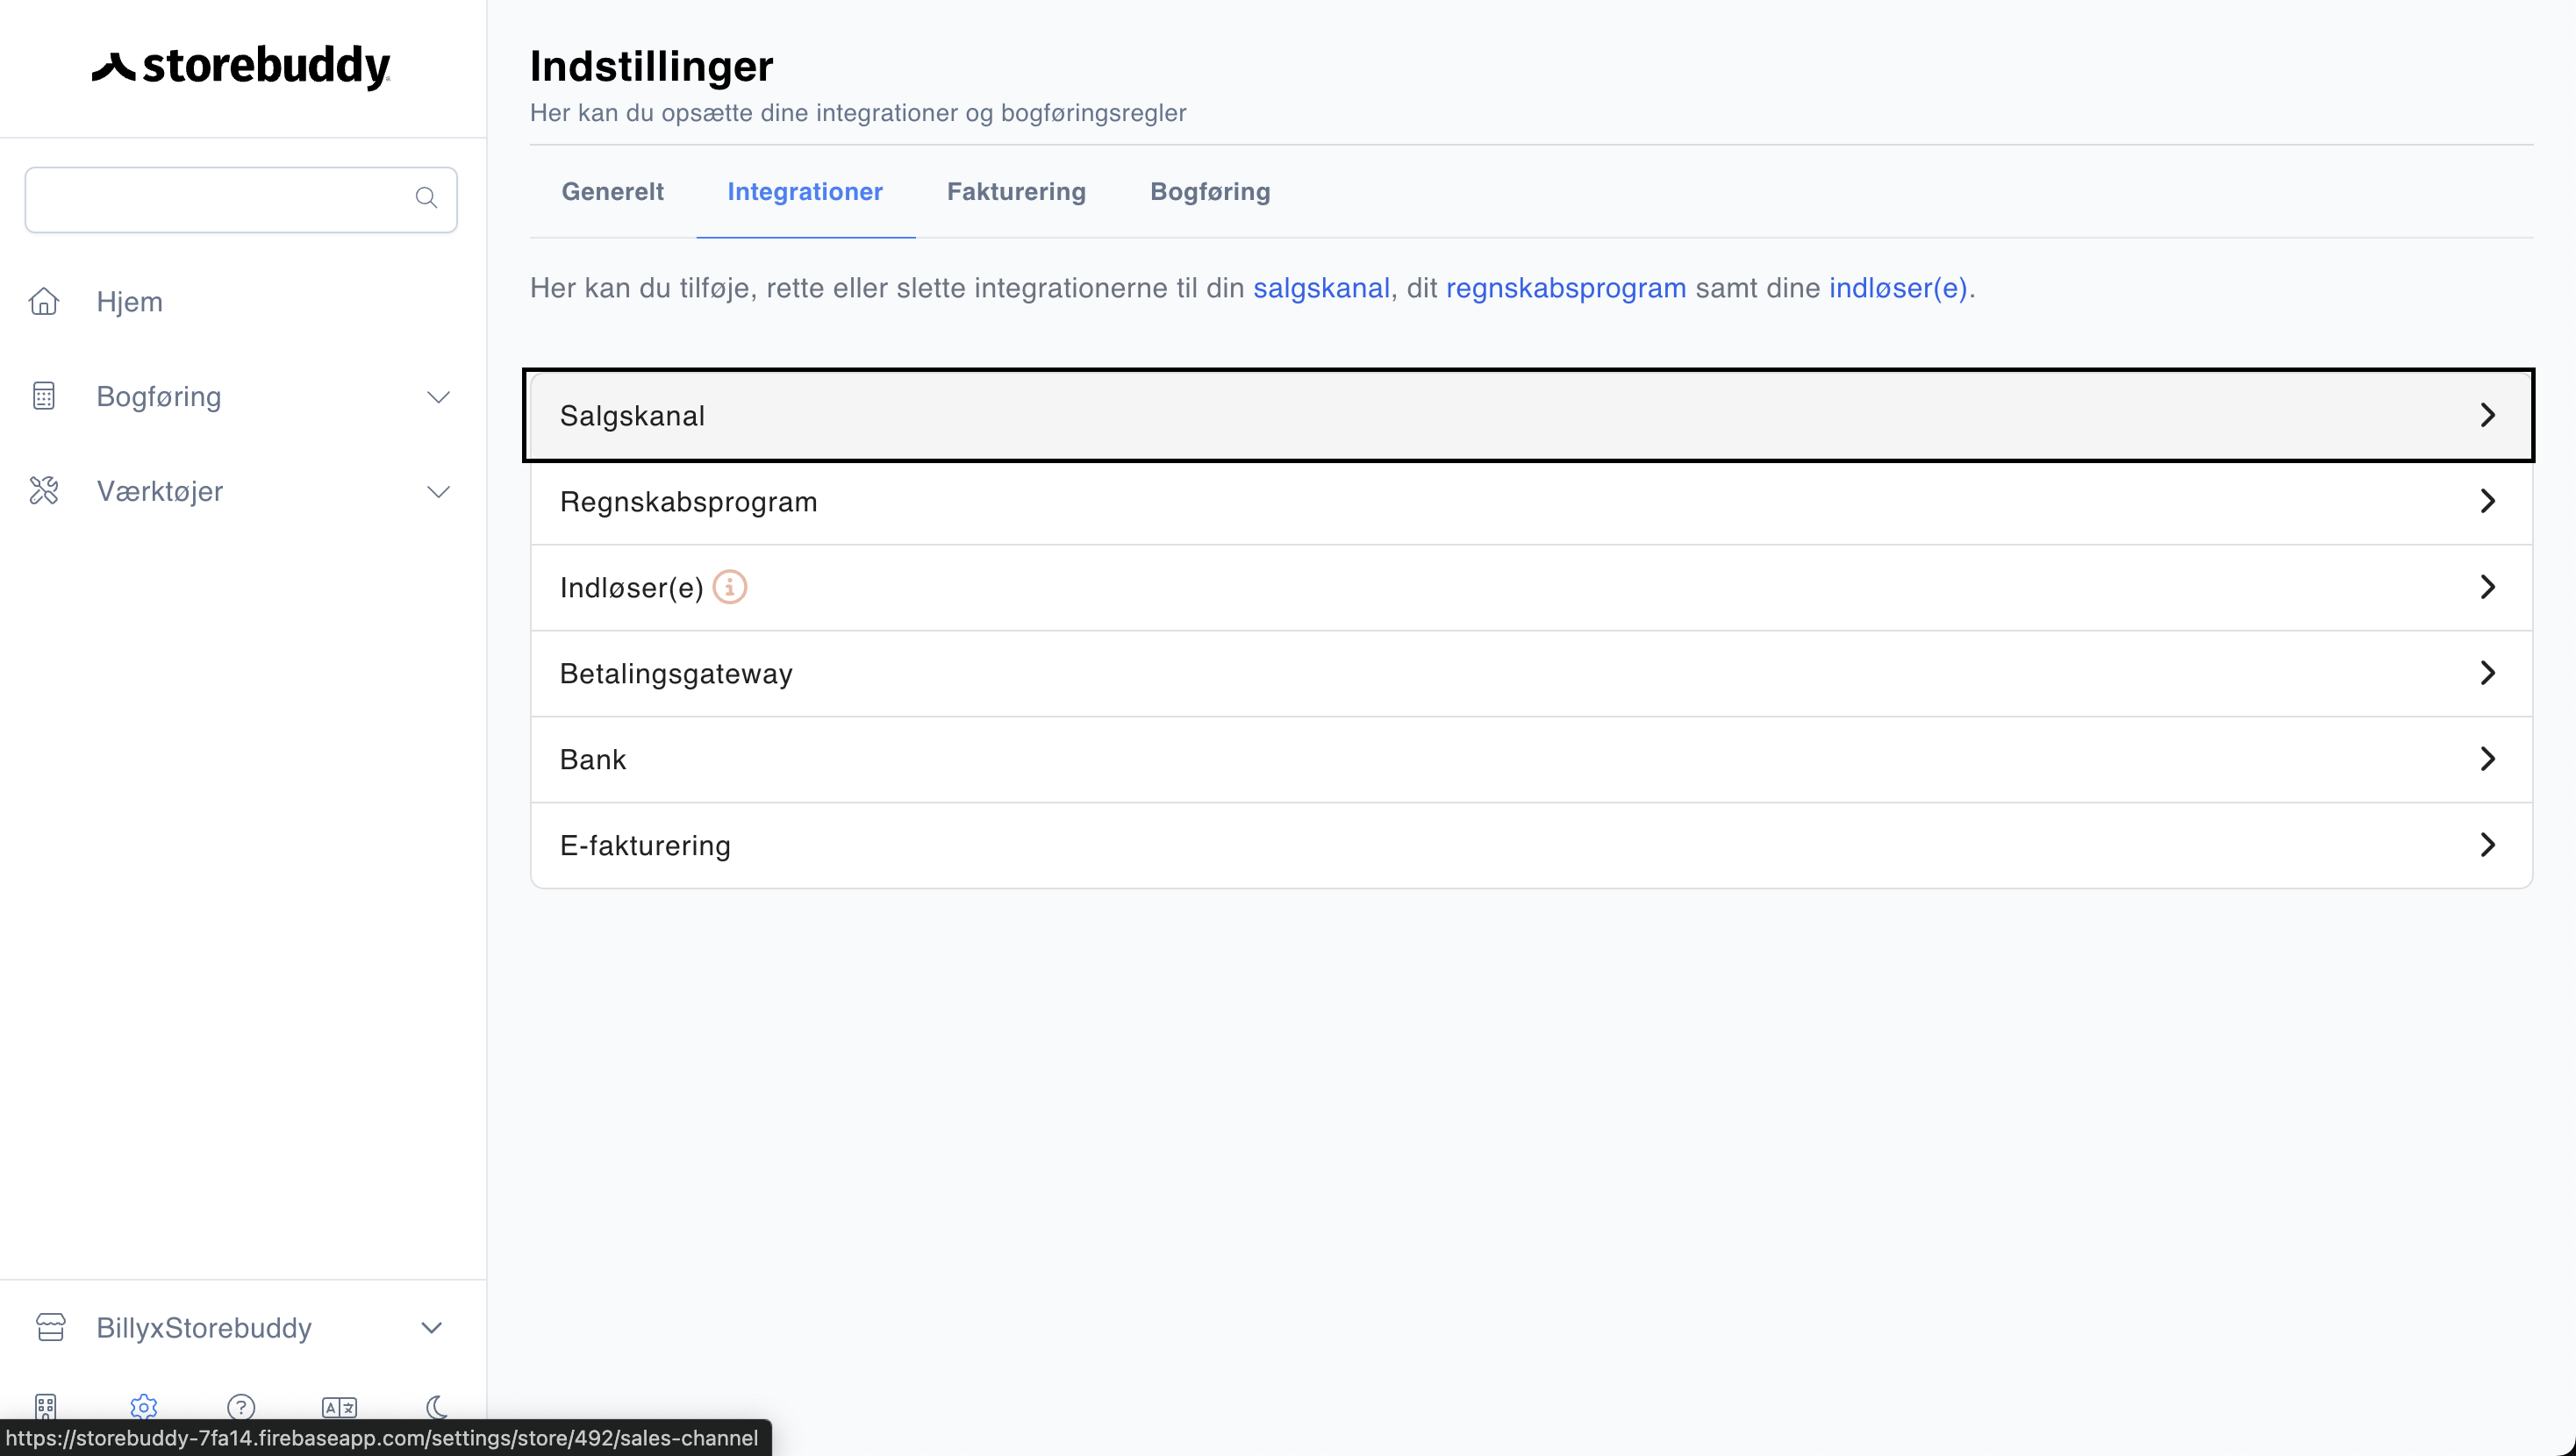
Task: Click the BillyxStorebuddy store name
Action: pos(204,1328)
